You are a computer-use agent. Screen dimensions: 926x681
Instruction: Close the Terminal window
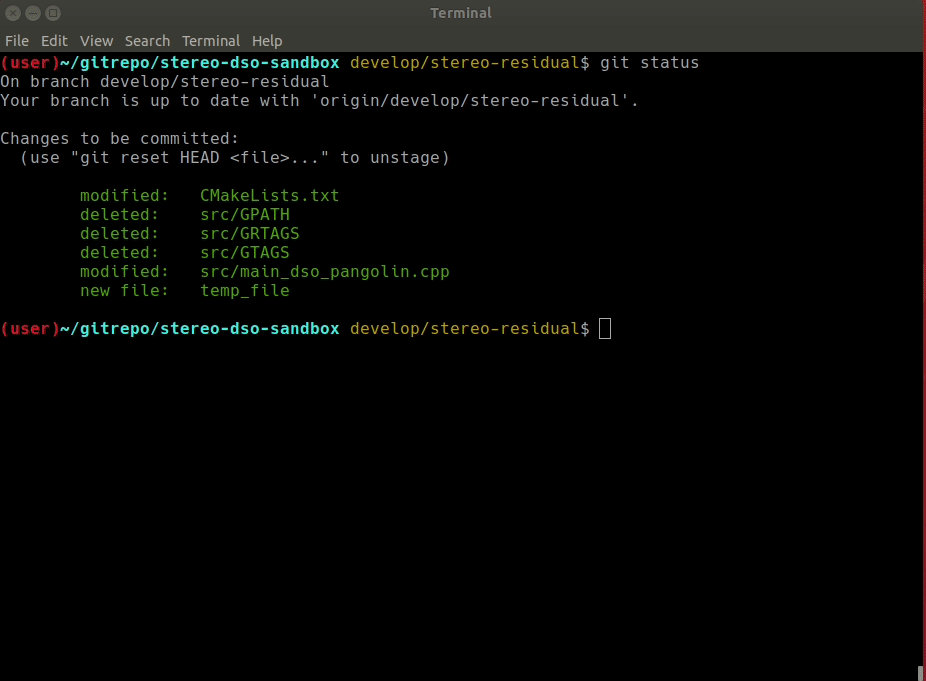(x=13, y=12)
